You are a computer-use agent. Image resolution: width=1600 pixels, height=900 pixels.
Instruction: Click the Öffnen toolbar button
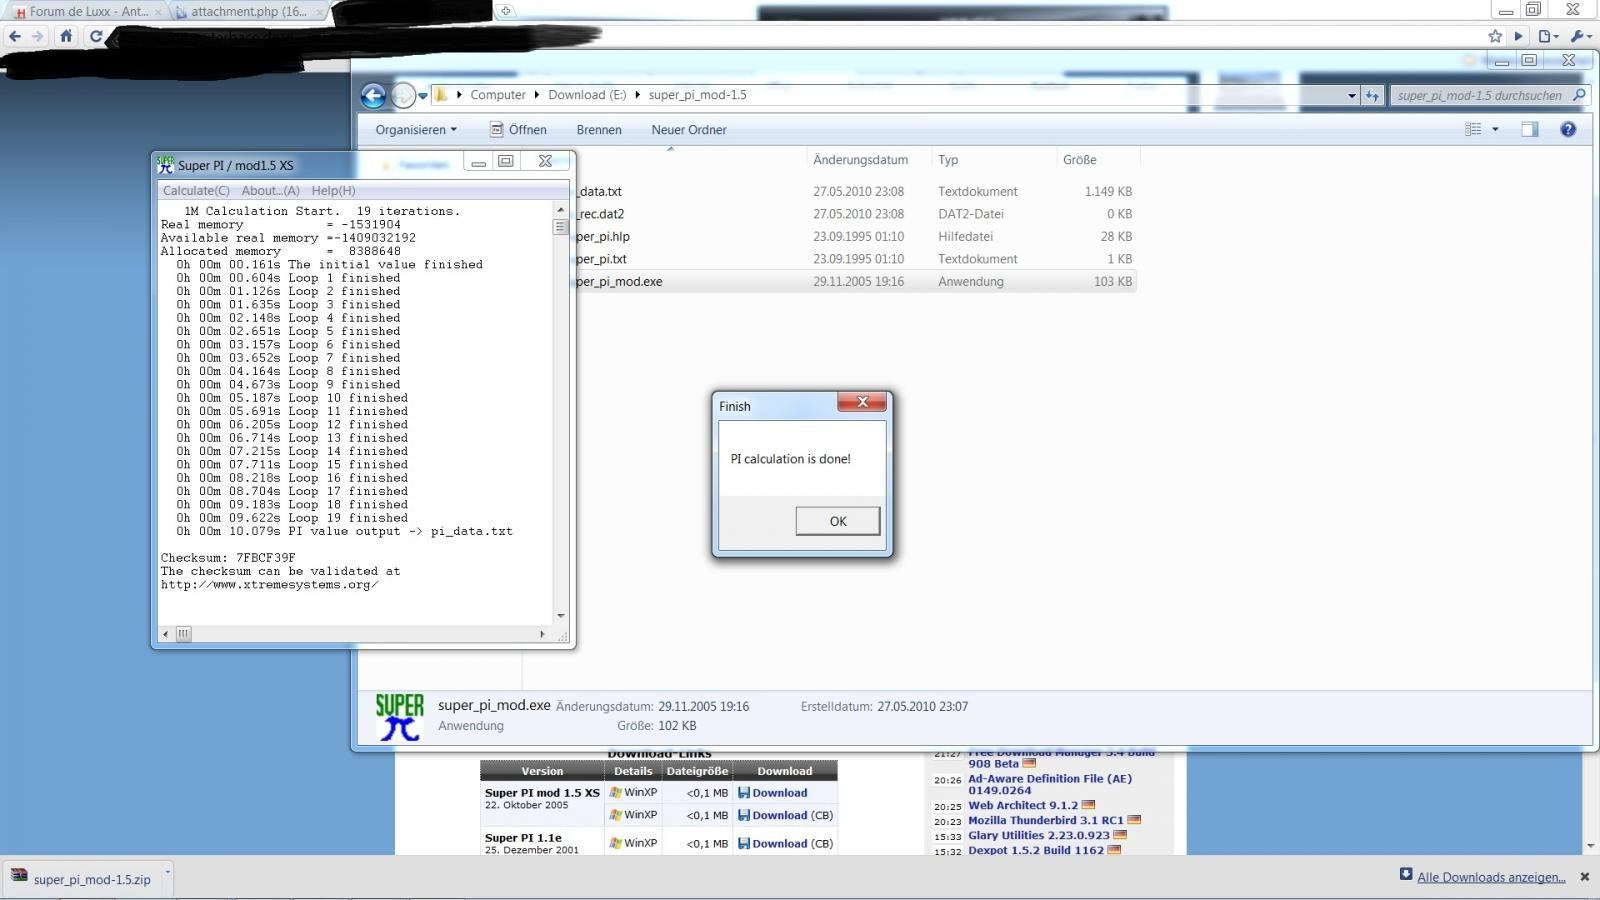pos(518,130)
